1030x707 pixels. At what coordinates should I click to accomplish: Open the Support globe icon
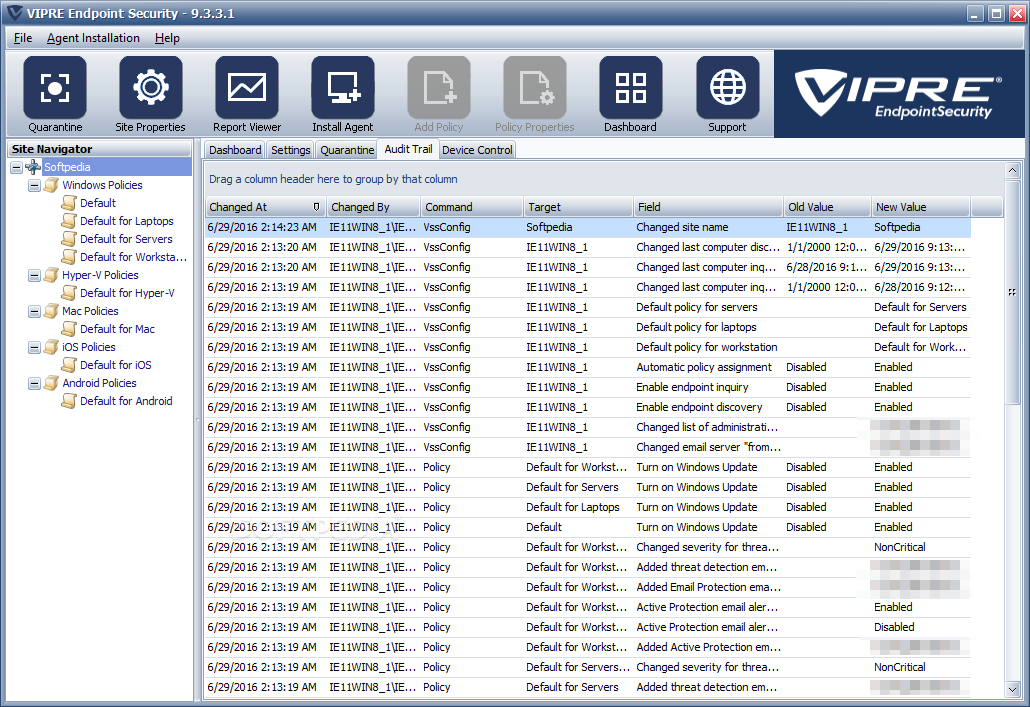click(x=727, y=87)
